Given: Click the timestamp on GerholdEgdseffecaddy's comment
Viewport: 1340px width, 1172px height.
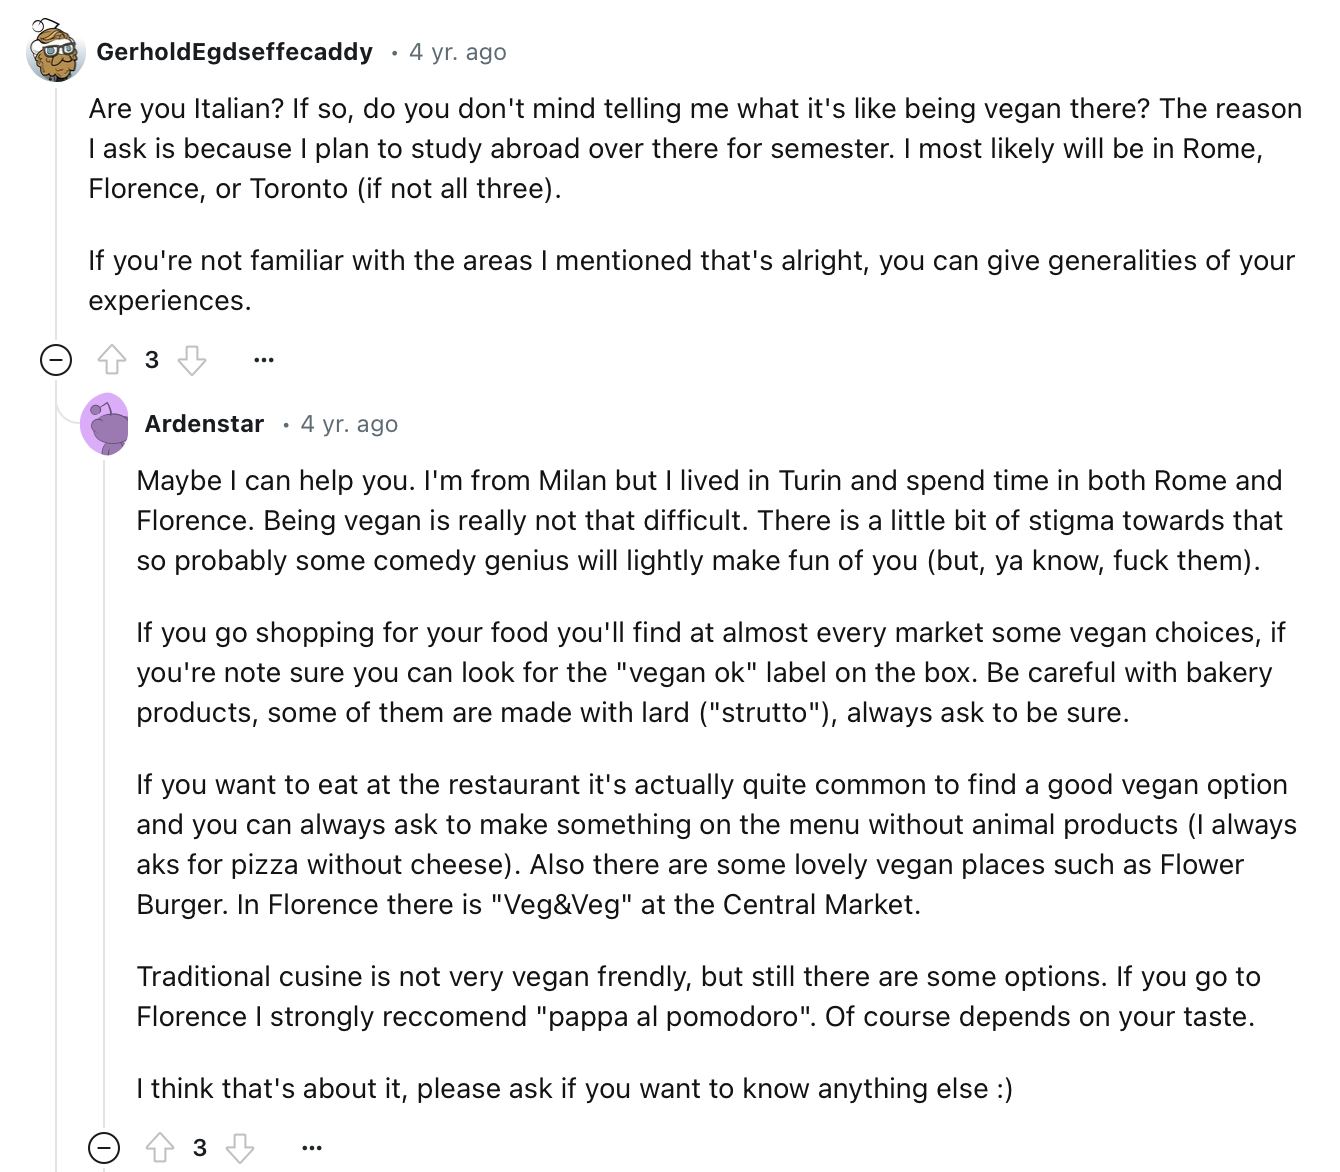Looking at the screenshot, I should (457, 52).
